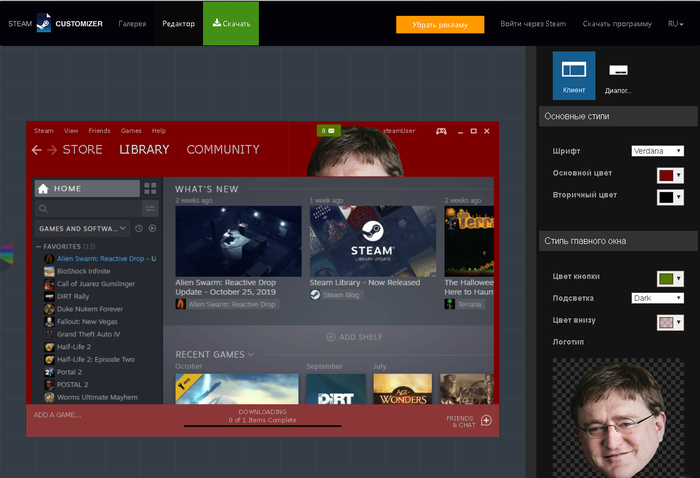
Task: Click the Terraria tag icon
Action: pos(450,304)
